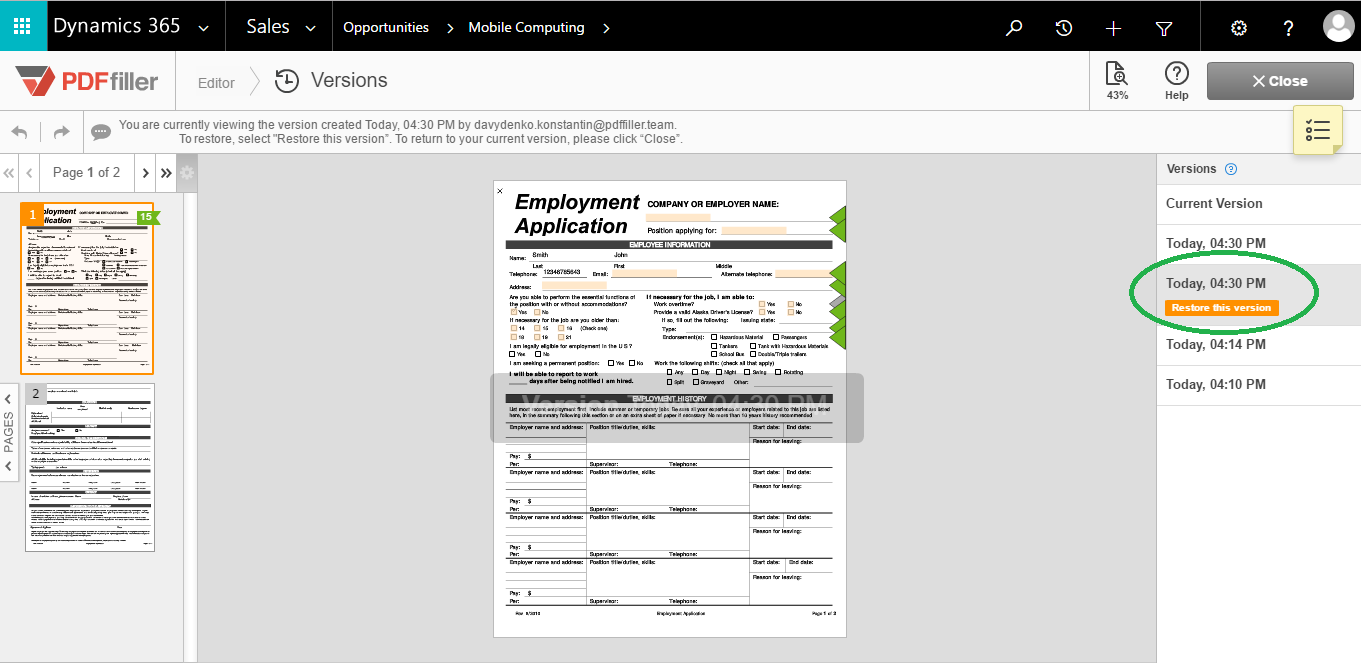Open the question mark help in top bar
The width and height of the screenshot is (1361, 663).
point(1289,28)
